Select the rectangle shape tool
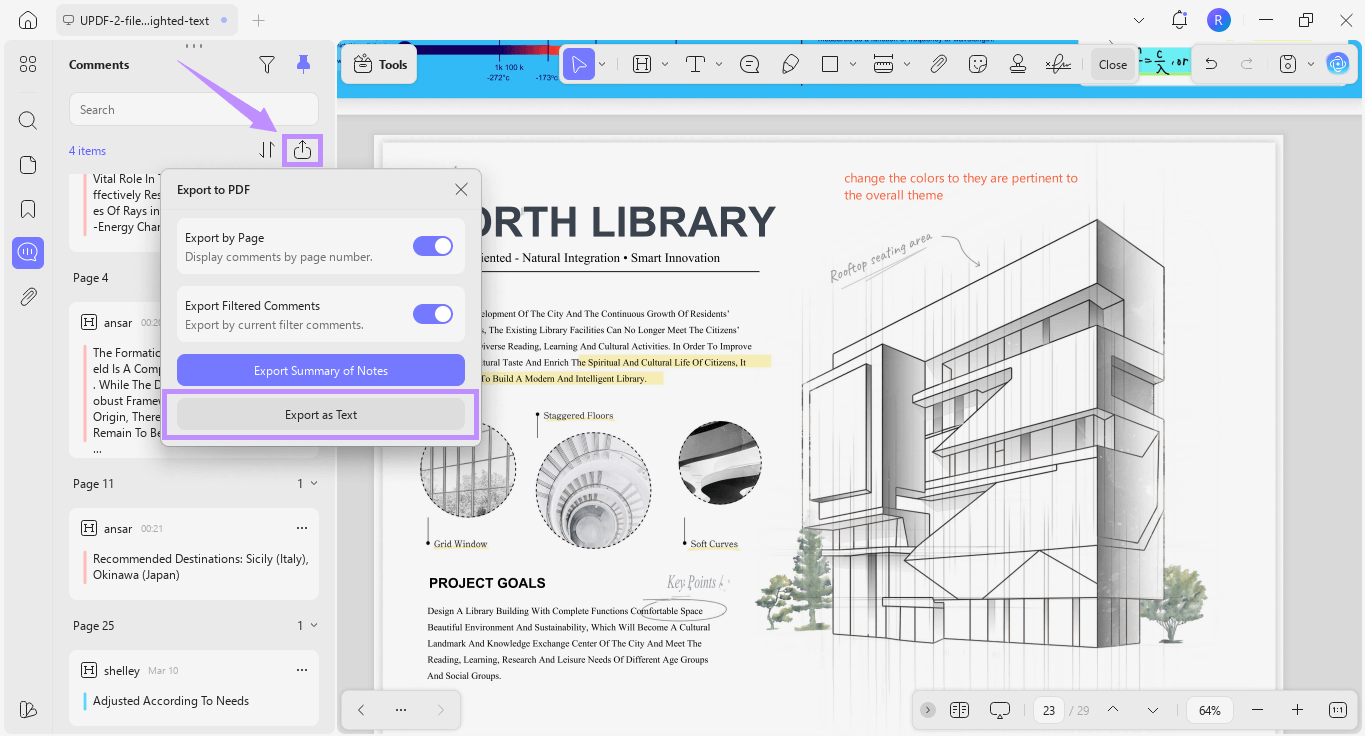This screenshot has width=1365, height=736. 829,64
